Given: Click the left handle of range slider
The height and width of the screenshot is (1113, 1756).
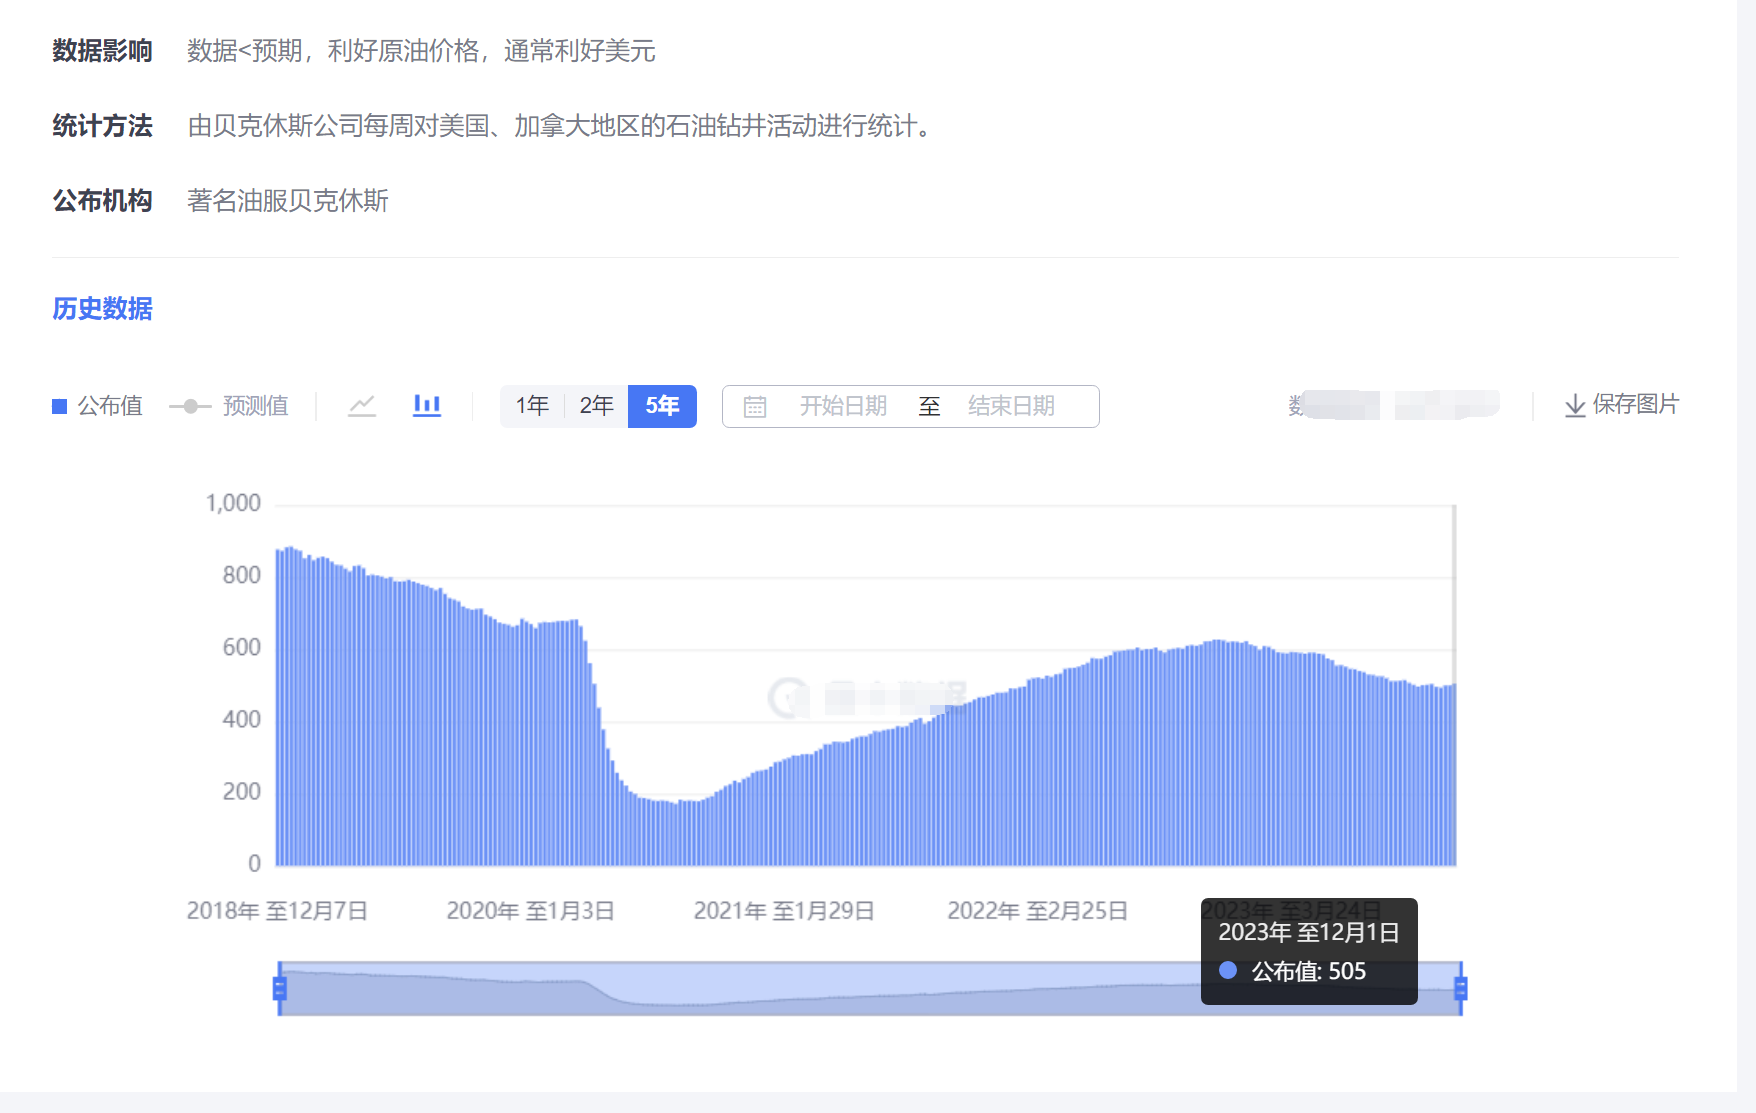Looking at the screenshot, I should (x=280, y=988).
